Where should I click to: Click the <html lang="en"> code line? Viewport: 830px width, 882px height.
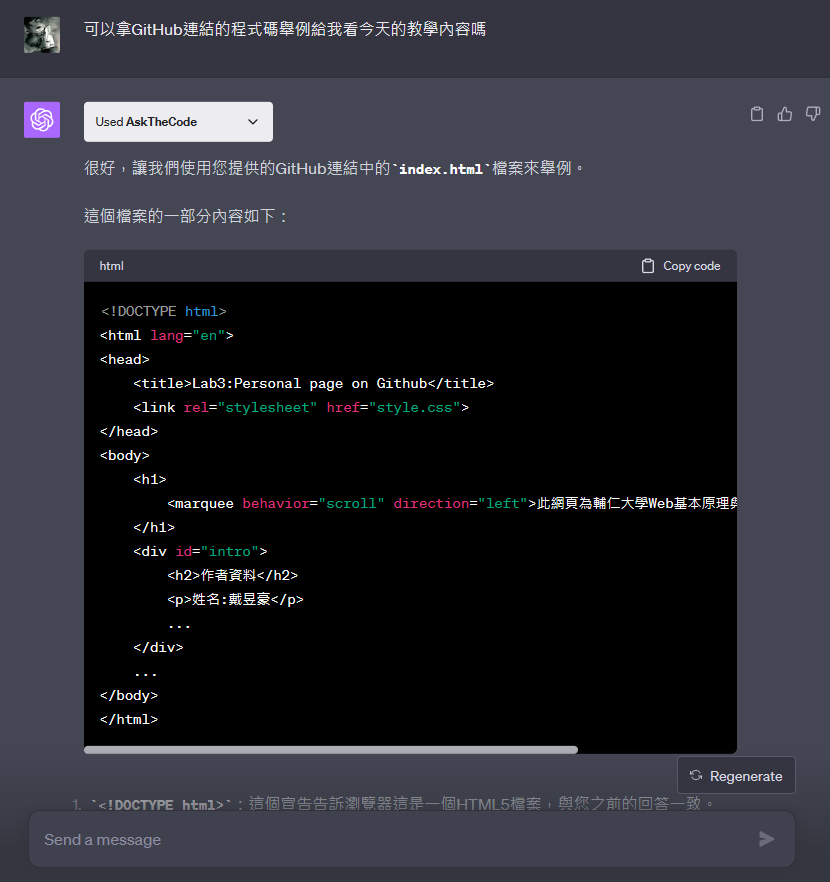pyautogui.click(x=167, y=335)
